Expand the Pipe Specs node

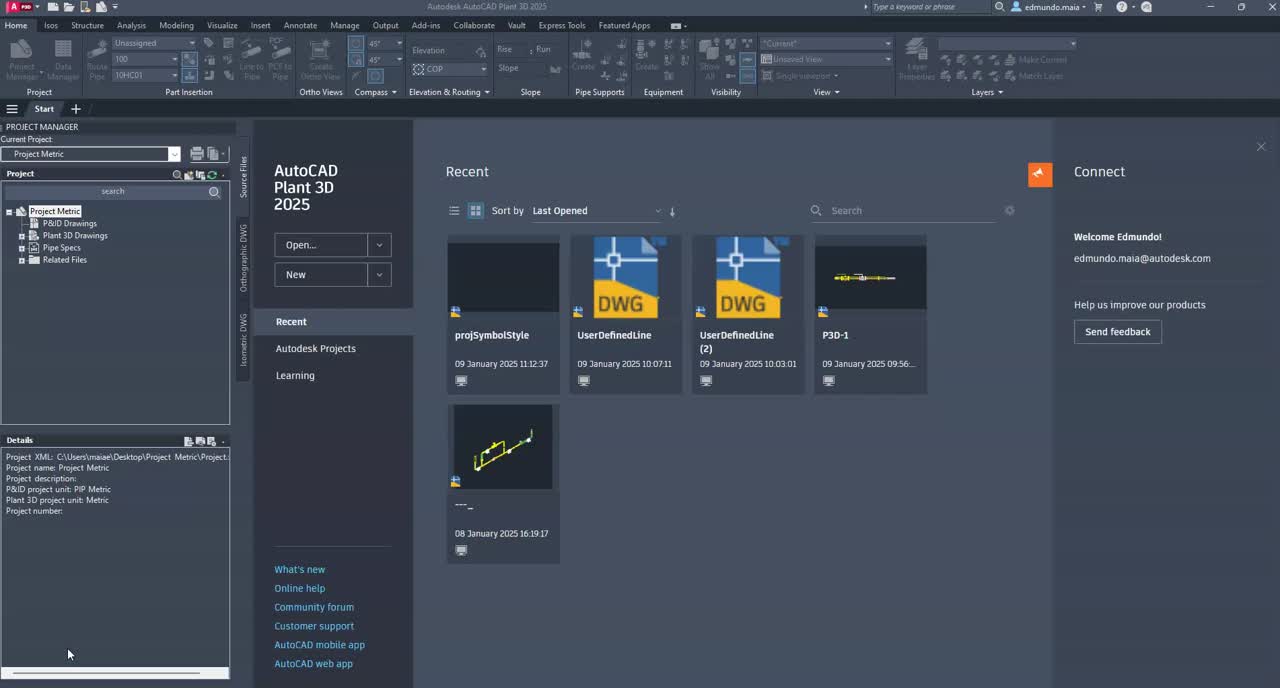(x=22, y=248)
